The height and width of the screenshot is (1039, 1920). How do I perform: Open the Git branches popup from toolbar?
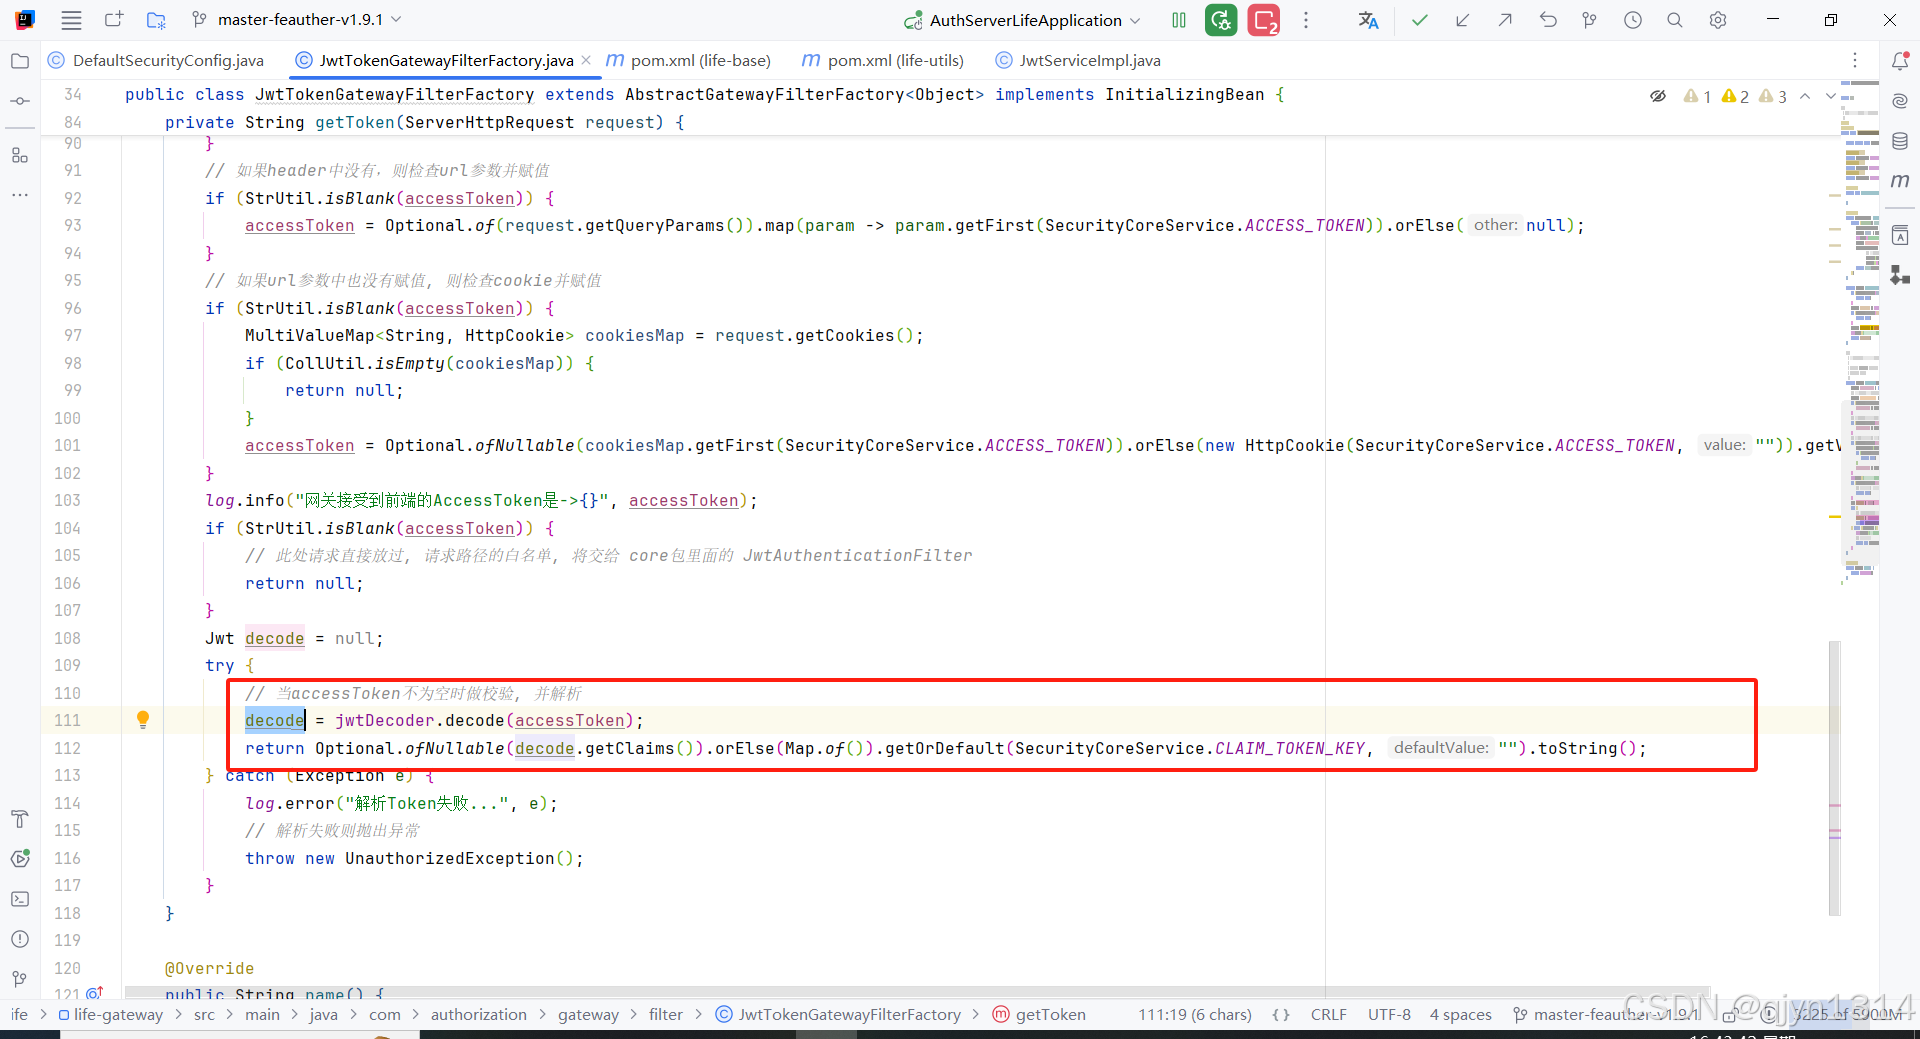[x=1590, y=20]
